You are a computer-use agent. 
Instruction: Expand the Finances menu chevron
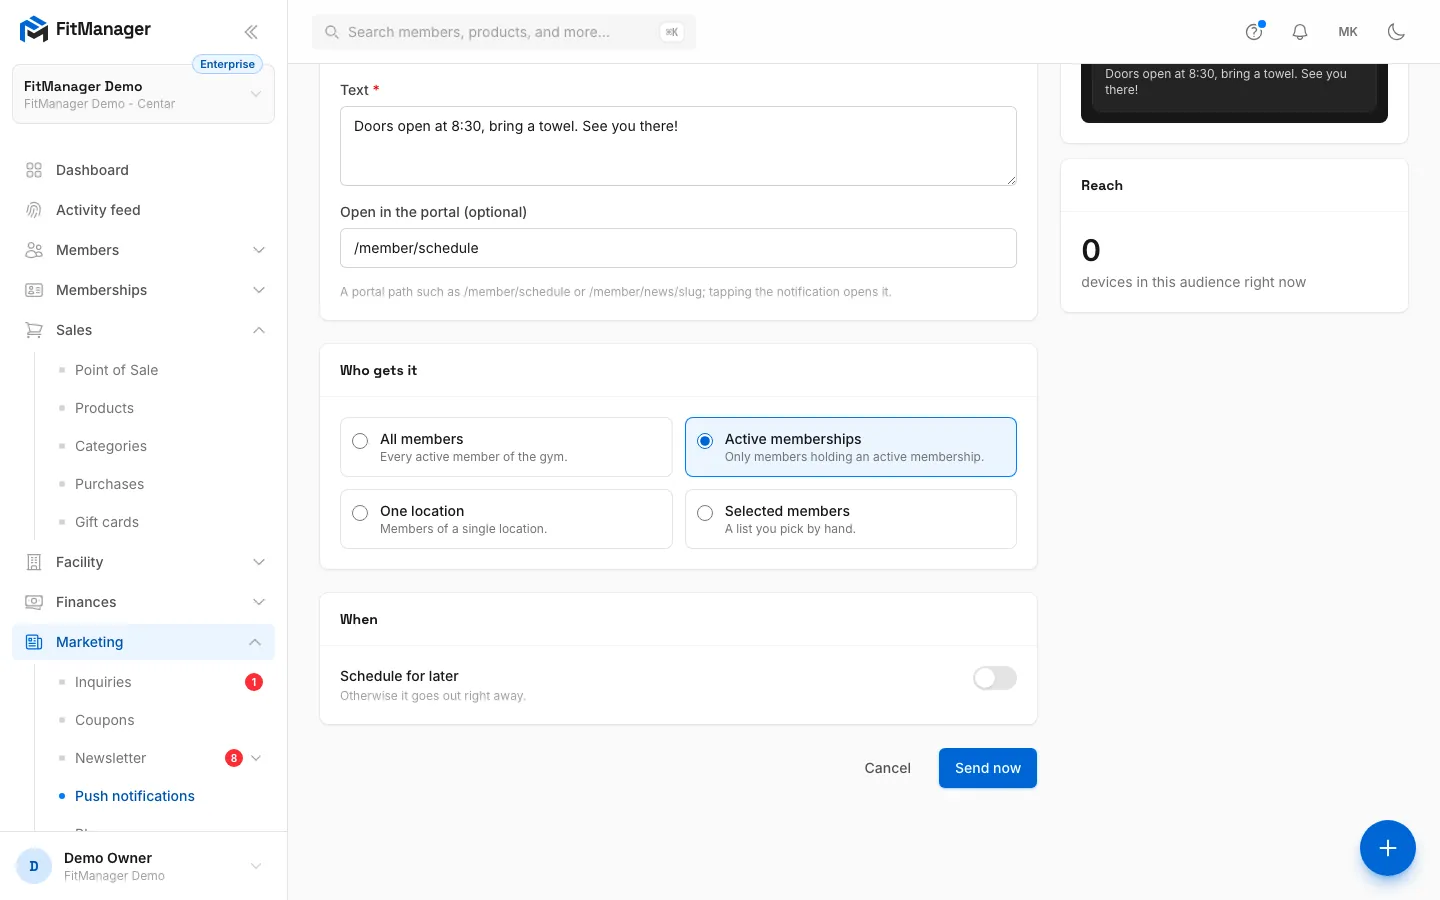tap(259, 602)
